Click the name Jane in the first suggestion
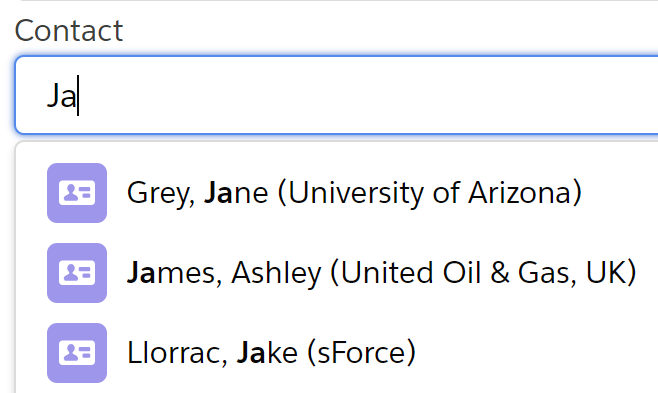This screenshot has height=393, width=658. pyautogui.click(x=236, y=193)
